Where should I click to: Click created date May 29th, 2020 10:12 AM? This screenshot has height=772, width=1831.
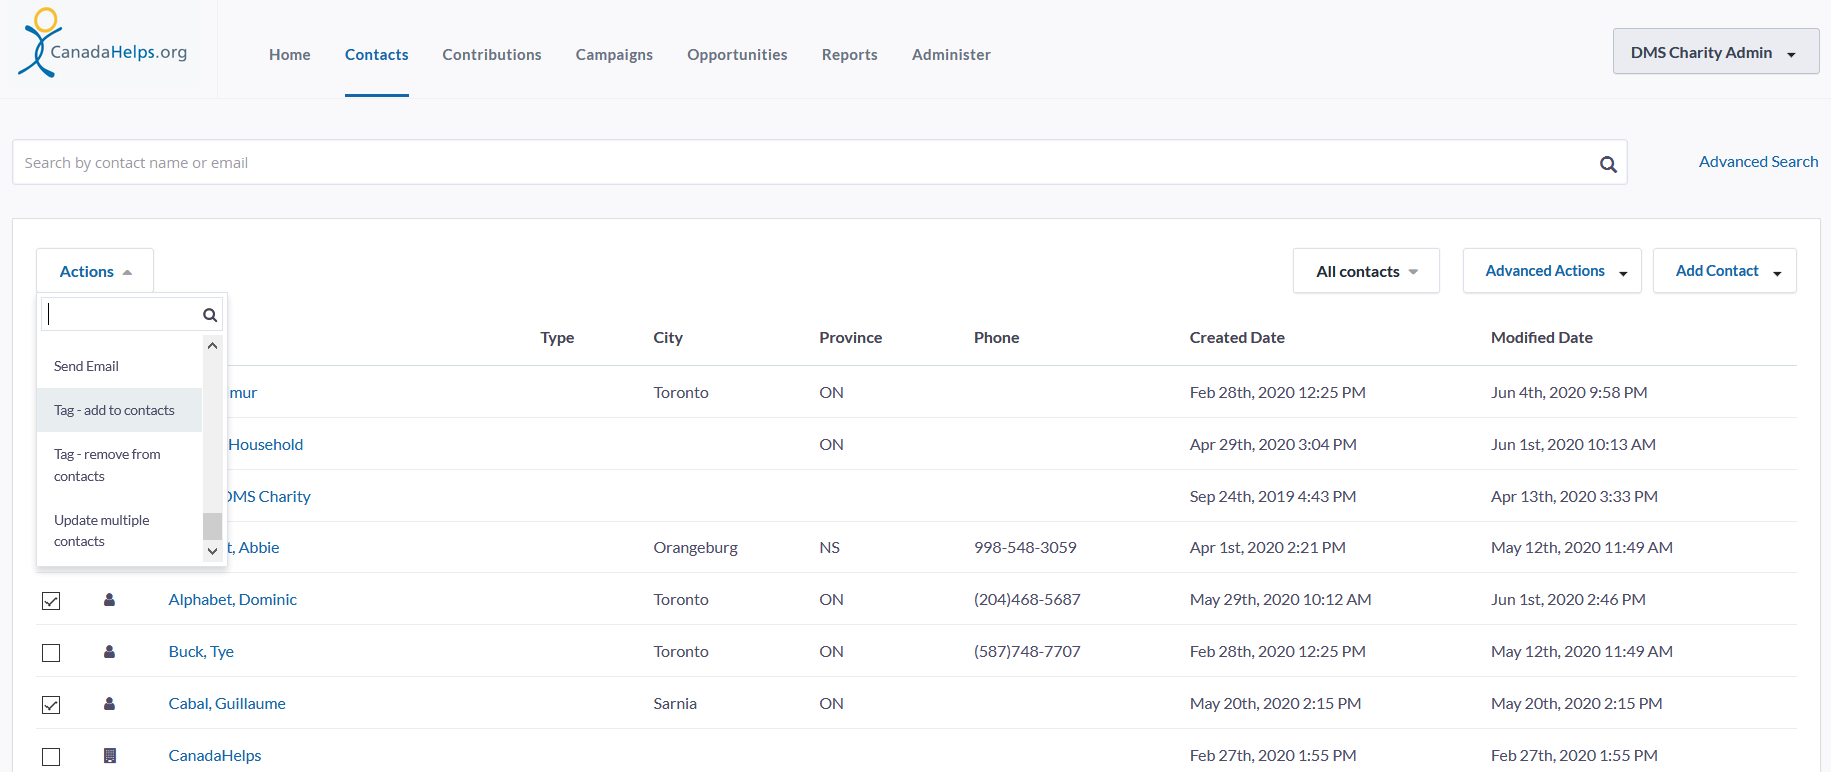(x=1281, y=600)
